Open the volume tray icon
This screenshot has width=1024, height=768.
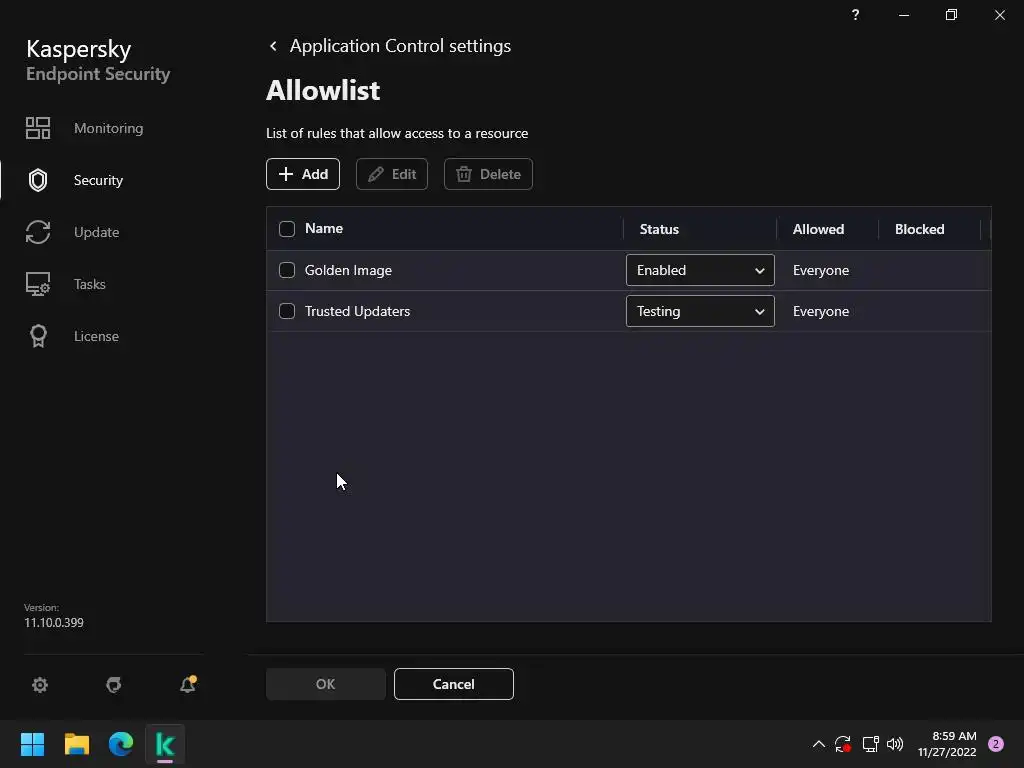coord(895,744)
